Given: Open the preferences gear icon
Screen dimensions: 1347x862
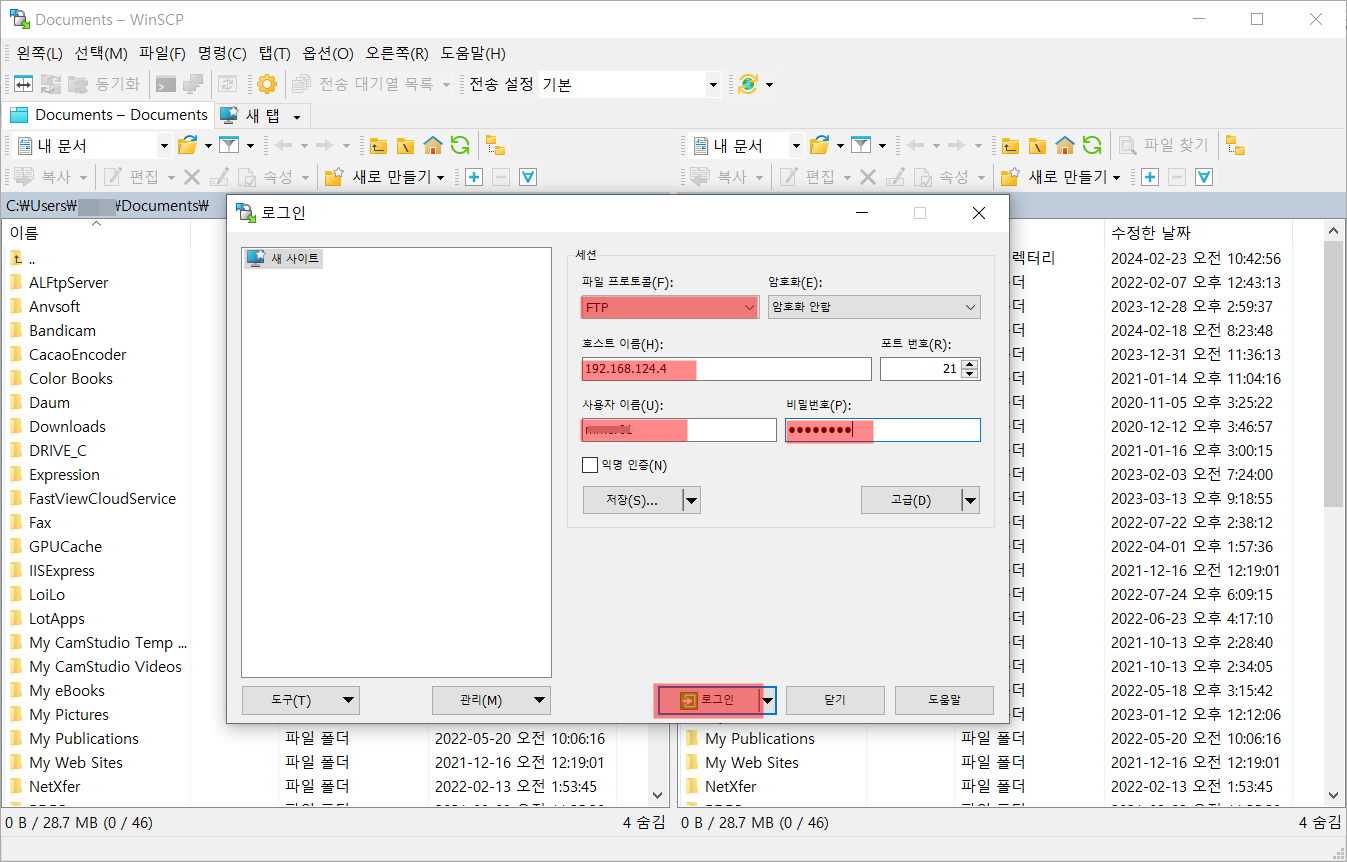Looking at the screenshot, I should click(266, 85).
